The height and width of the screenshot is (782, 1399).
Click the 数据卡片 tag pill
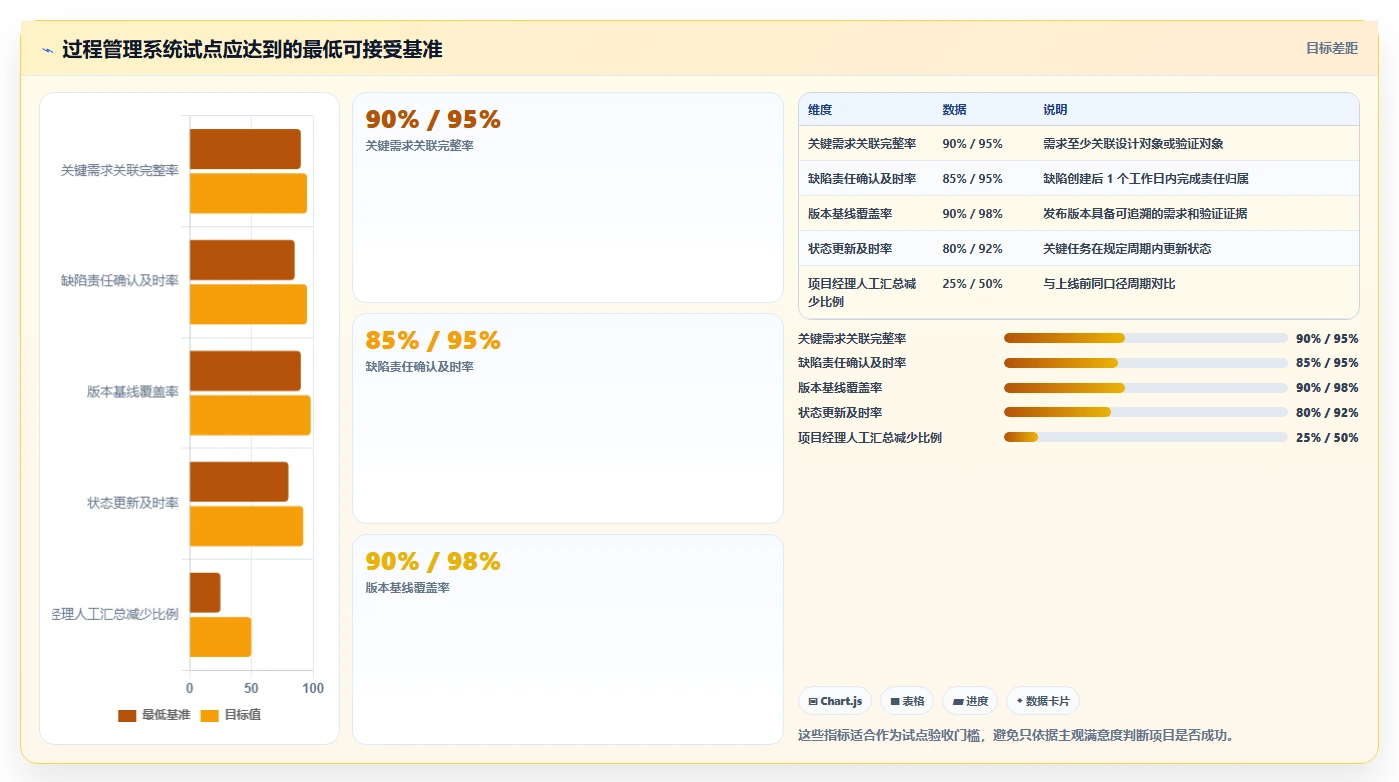tap(1043, 701)
